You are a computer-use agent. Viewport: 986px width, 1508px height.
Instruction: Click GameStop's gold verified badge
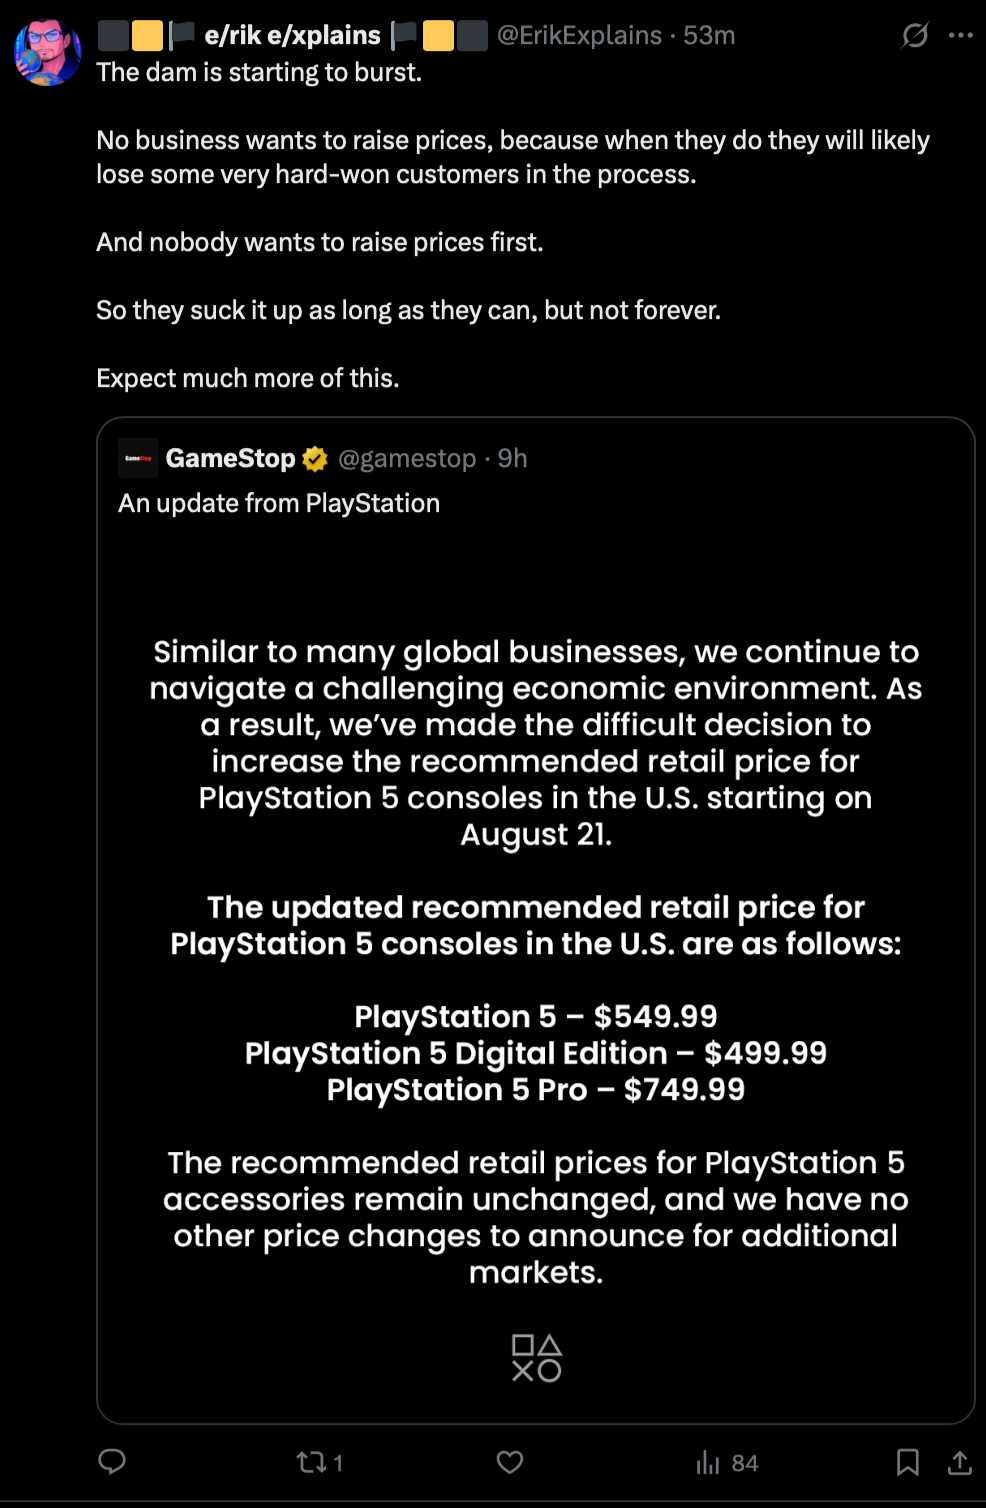point(315,459)
